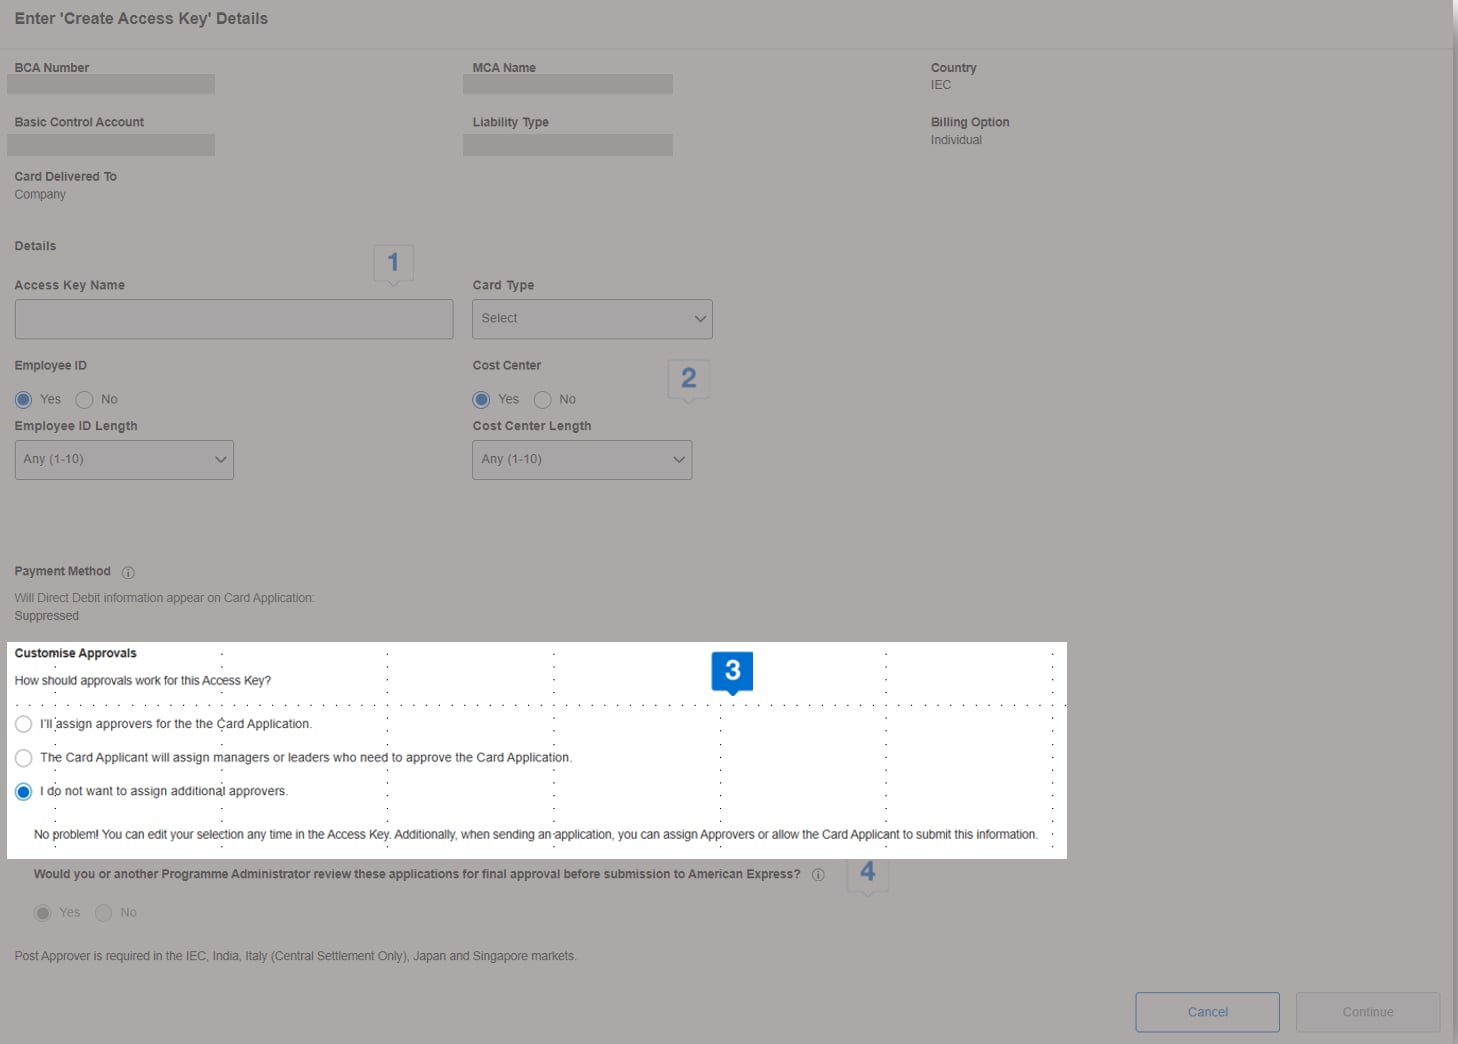Focus the Access Key Name field

click(x=234, y=319)
